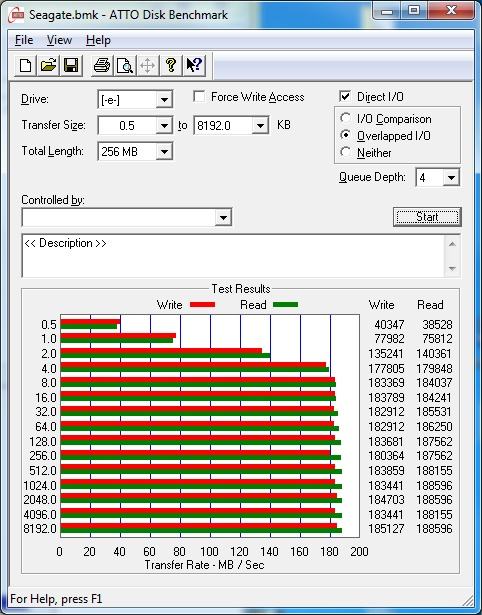The image size is (482, 615).
Task: Click the New file toolbar icon
Action: (25, 65)
